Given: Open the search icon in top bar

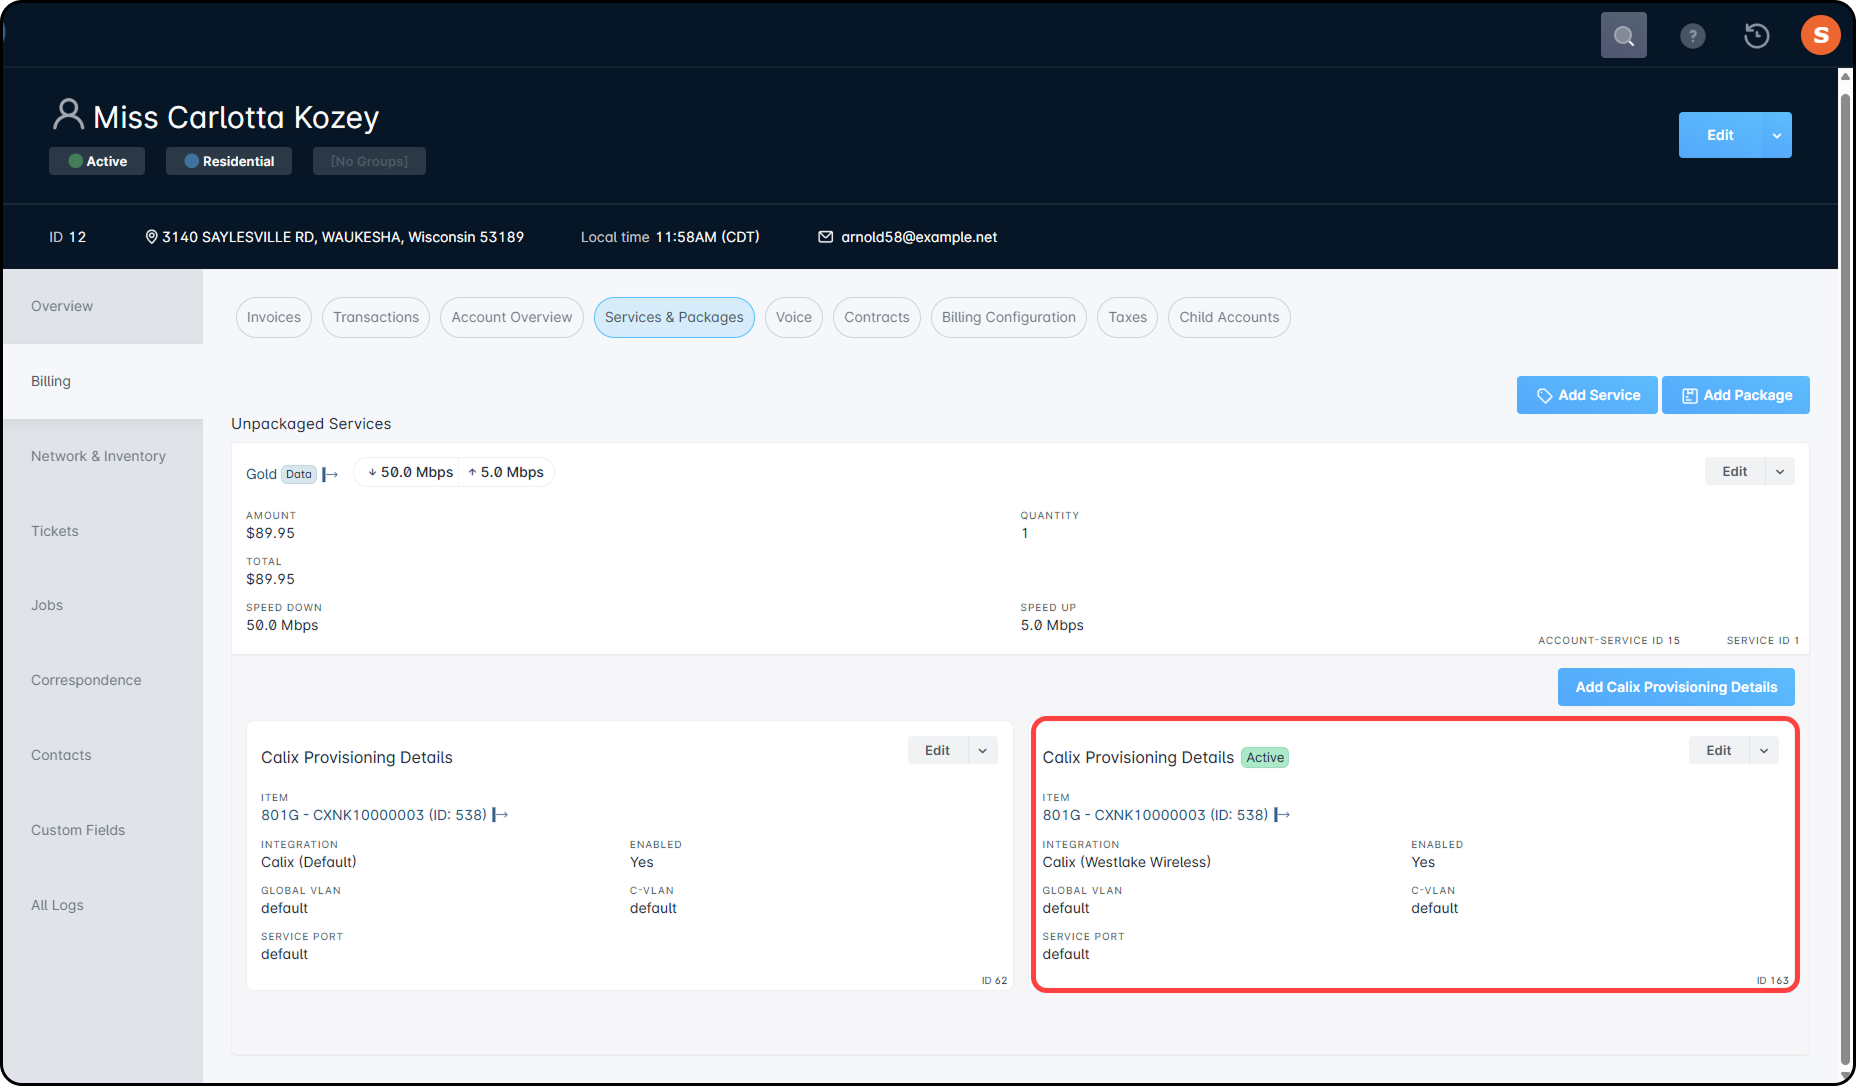Looking at the screenshot, I should (x=1623, y=36).
